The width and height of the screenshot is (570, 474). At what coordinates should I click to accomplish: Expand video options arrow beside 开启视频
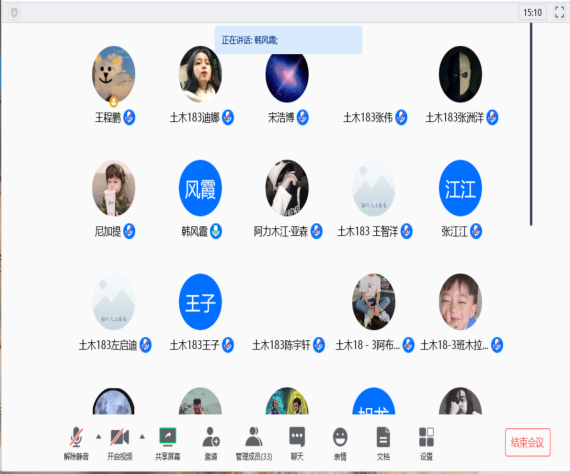(142, 436)
